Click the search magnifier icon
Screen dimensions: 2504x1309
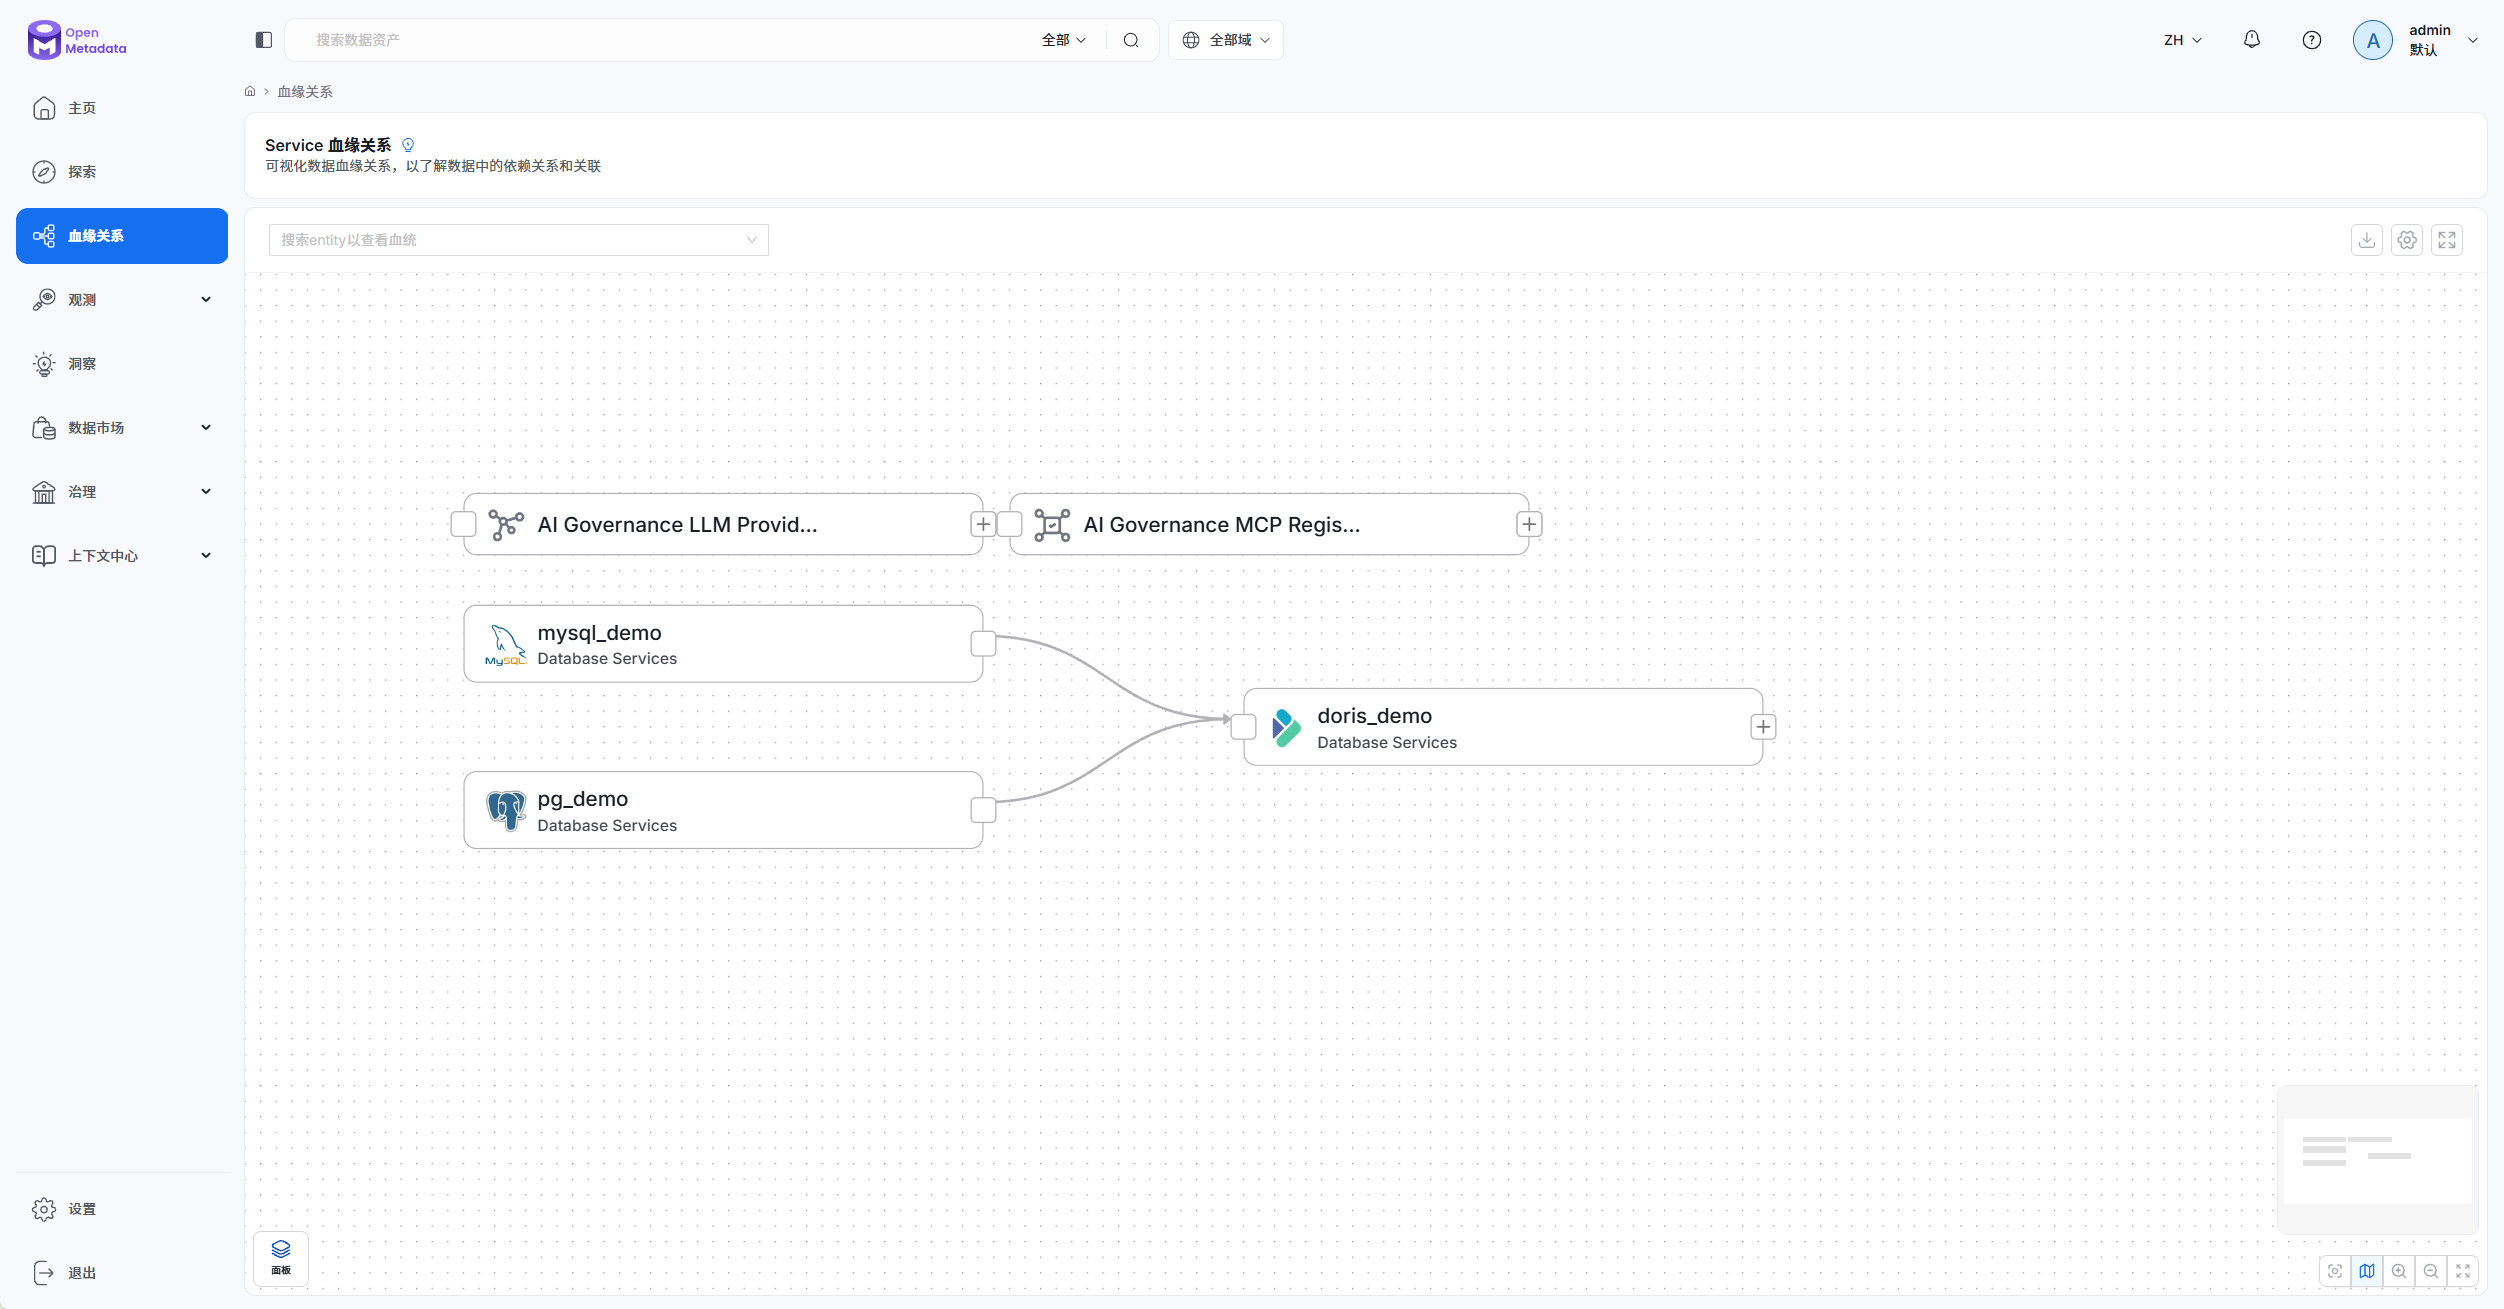(1131, 40)
